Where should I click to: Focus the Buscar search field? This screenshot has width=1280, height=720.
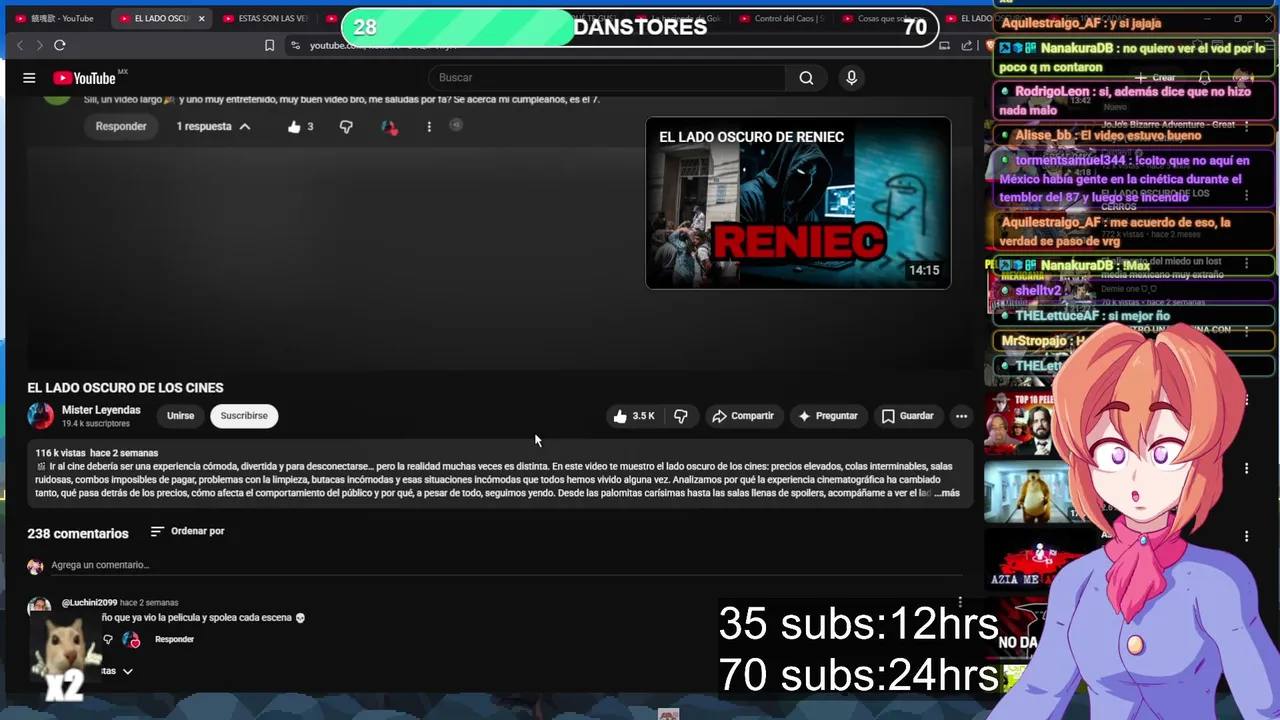point(607,78)
